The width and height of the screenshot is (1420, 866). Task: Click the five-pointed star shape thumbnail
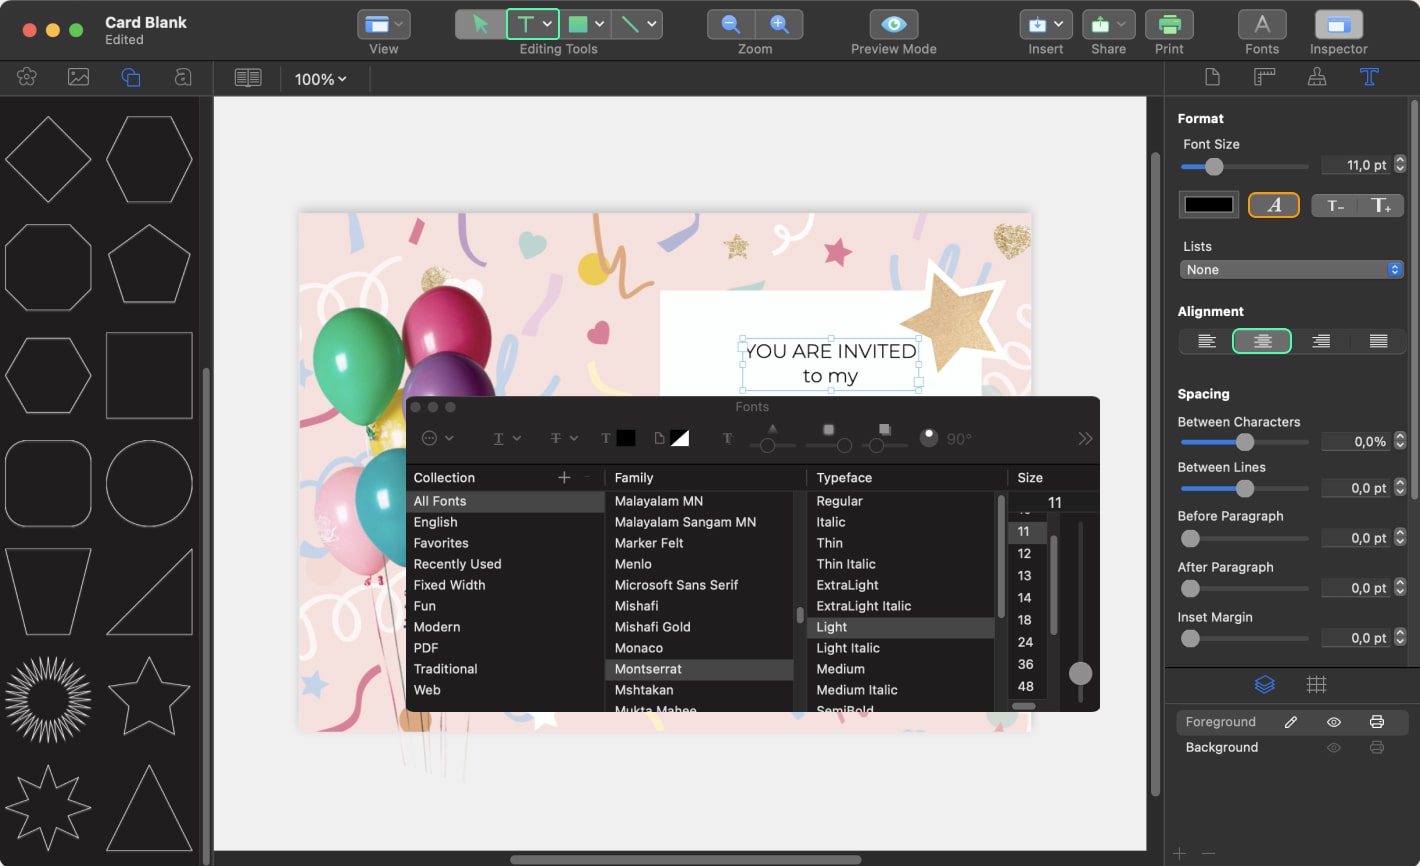click(149, 696)
